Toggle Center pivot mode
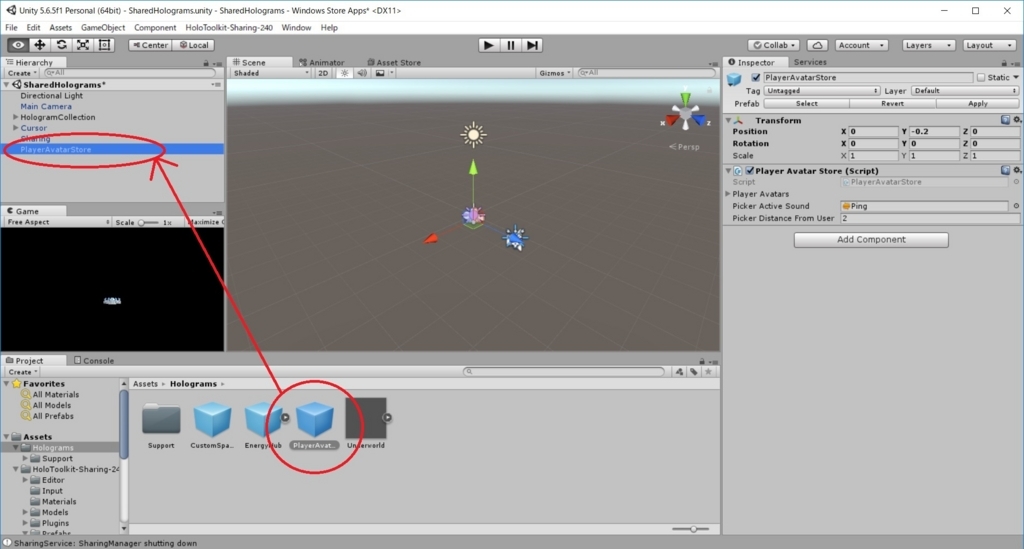Screen dimensions: 1024x549 150,45
